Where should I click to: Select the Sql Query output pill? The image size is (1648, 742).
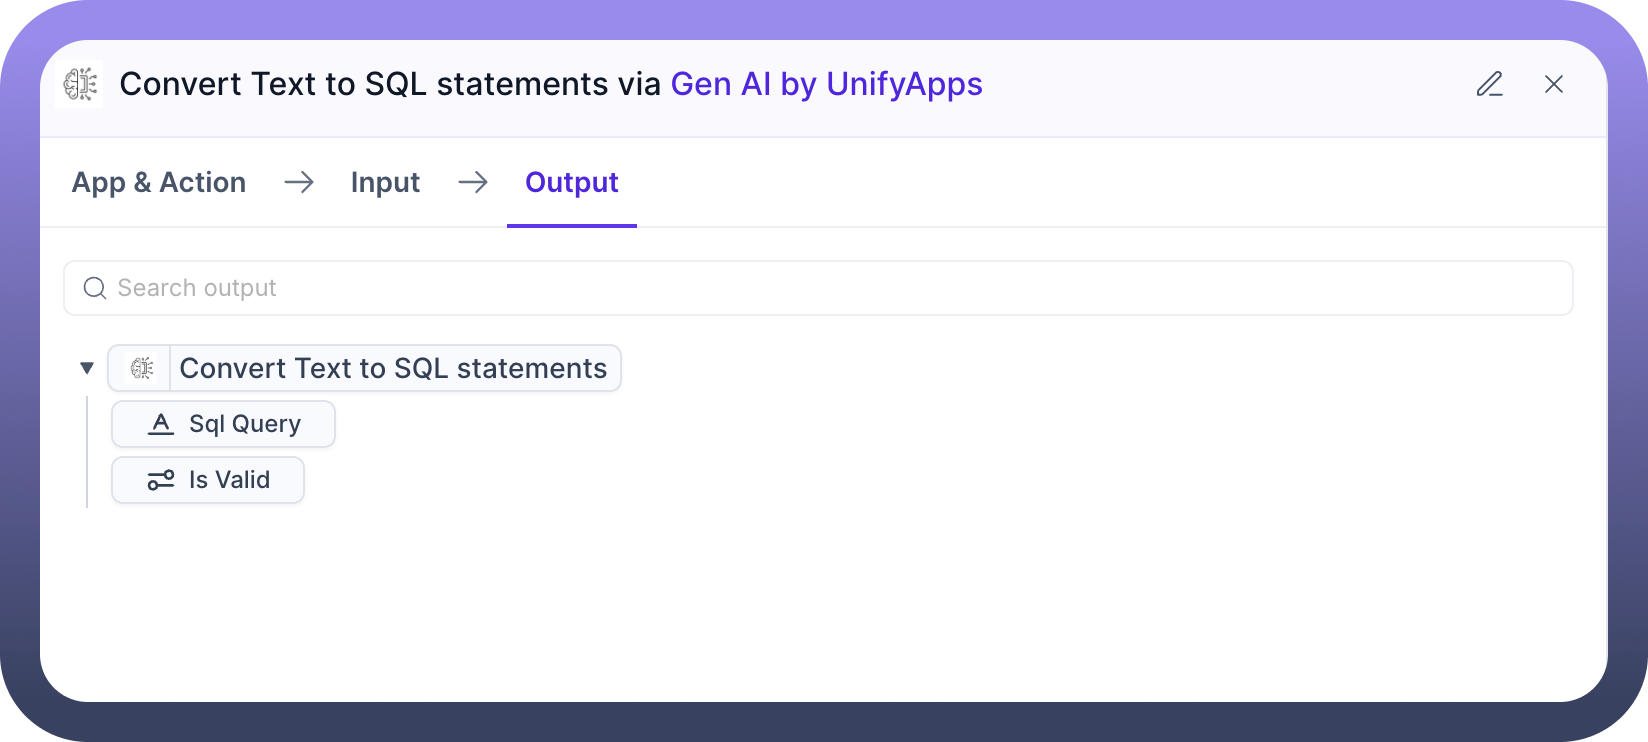(244, 425)
